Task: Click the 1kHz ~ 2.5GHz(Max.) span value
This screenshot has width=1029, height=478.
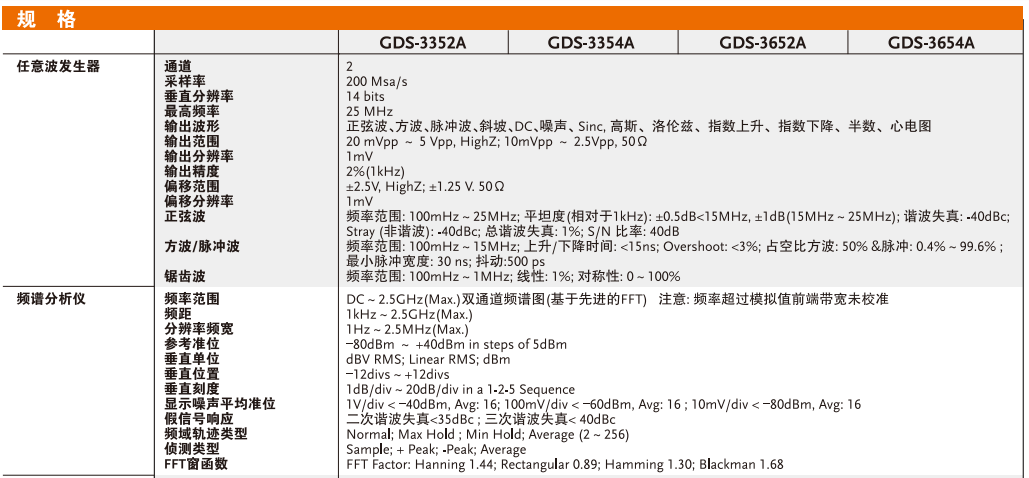Action: point(408,315)
